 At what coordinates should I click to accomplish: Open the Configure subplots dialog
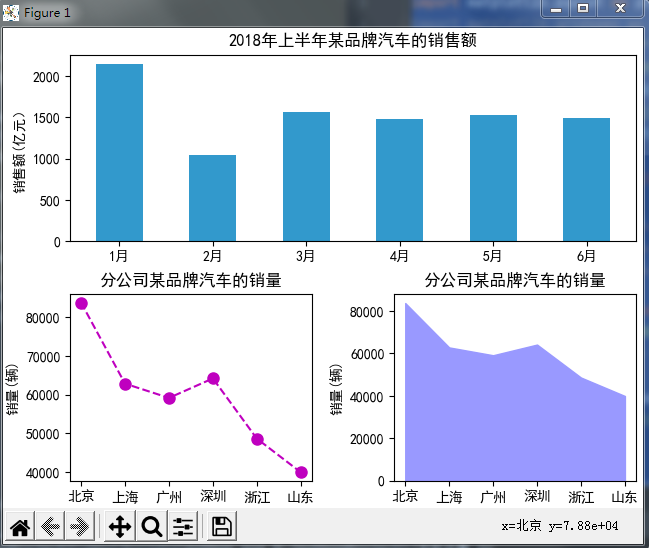pos(183,526)
